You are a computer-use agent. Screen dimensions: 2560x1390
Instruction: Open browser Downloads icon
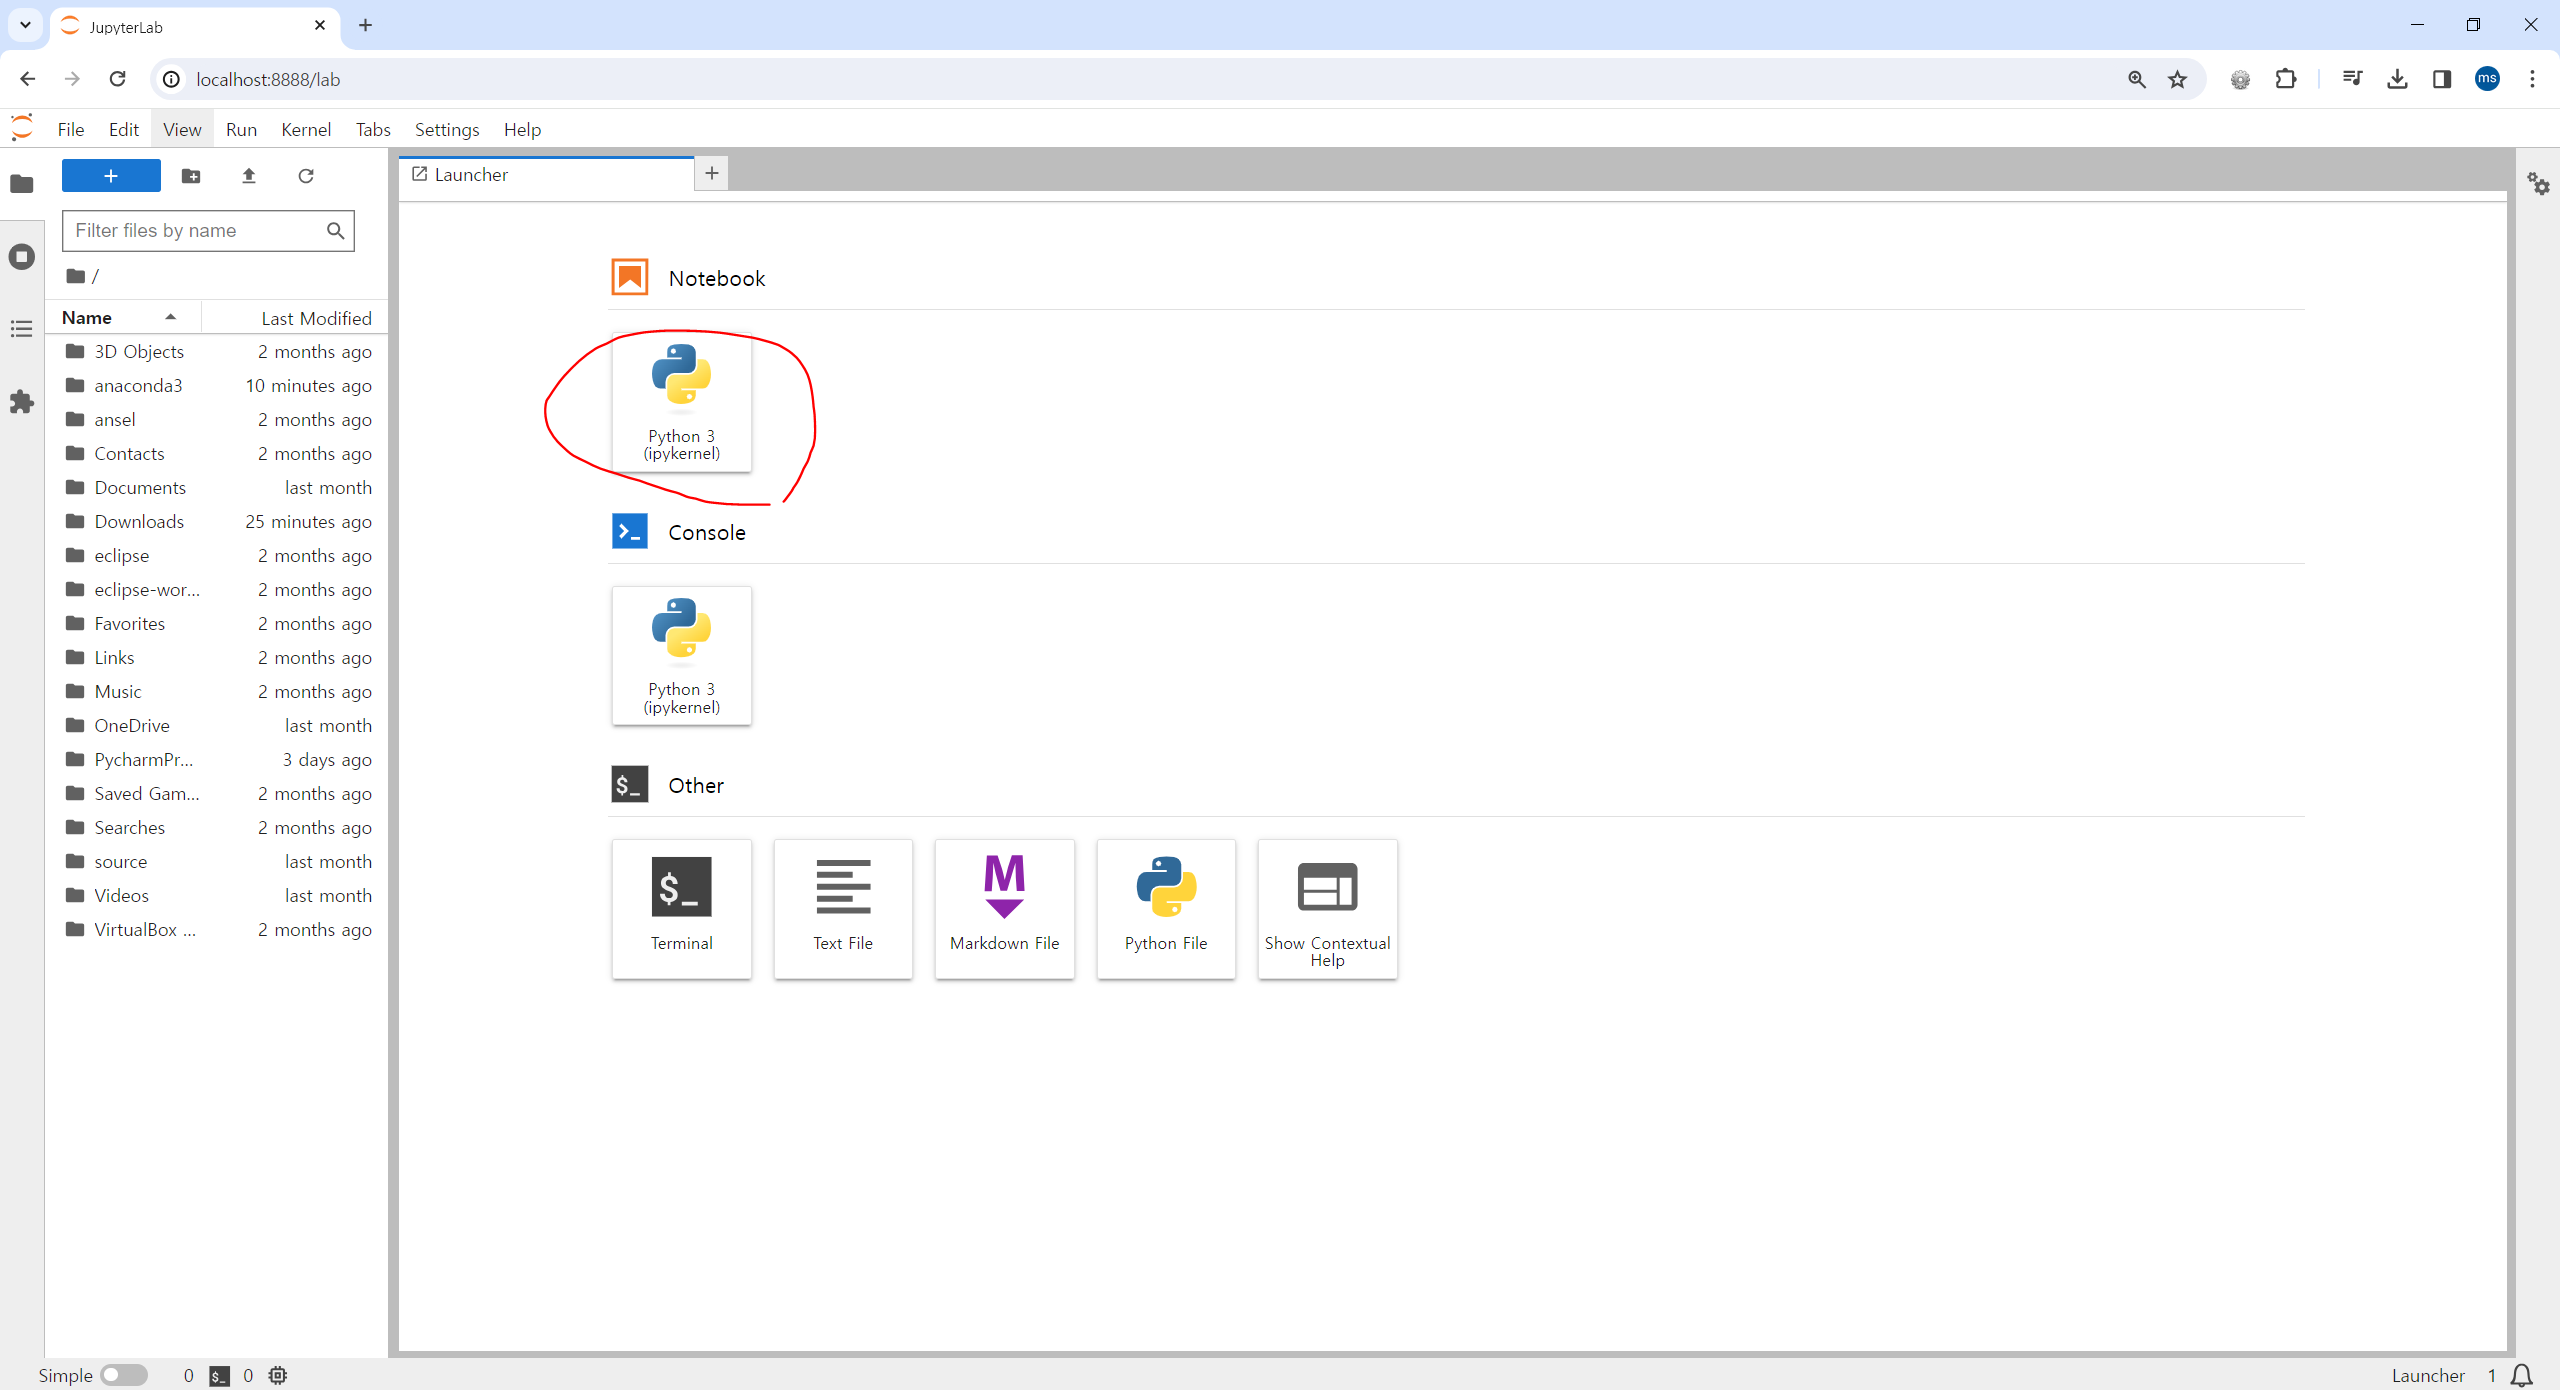(2397, 79)
